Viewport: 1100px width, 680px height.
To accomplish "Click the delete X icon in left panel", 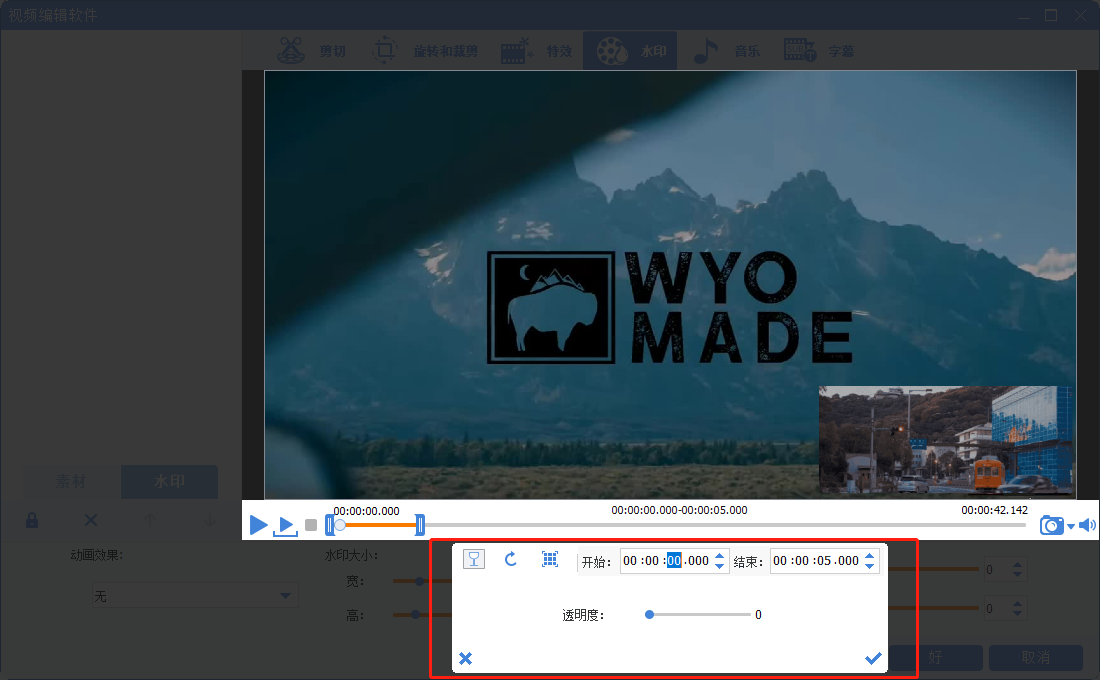I will 90,520.
